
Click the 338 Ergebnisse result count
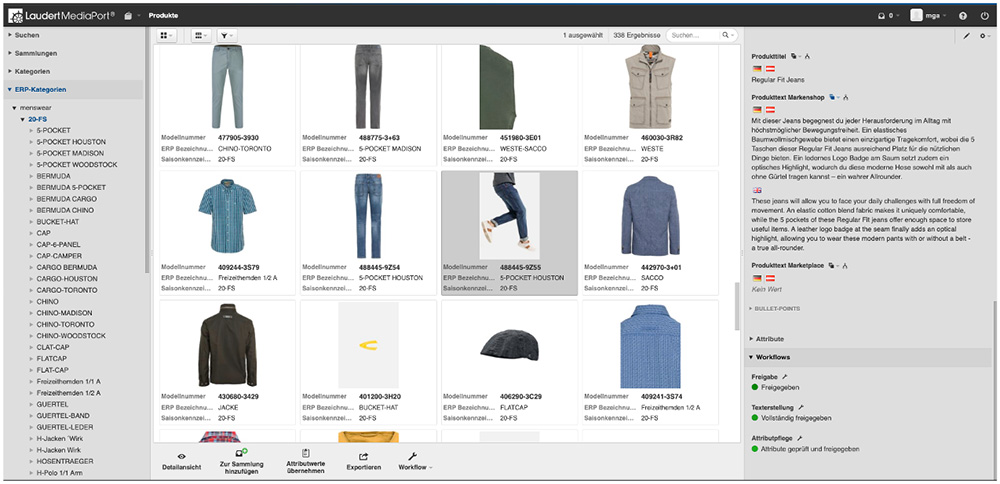click(x=636, y=36)
